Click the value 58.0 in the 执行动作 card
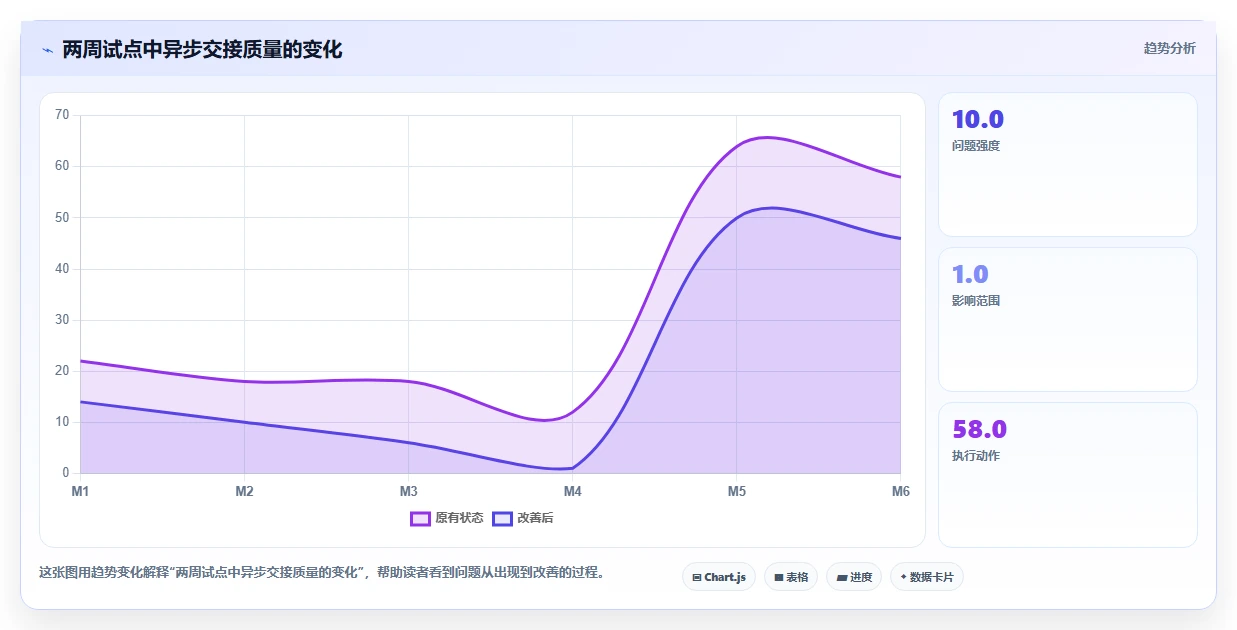This screenshot has width=1237, height=630. pos(979,430)
